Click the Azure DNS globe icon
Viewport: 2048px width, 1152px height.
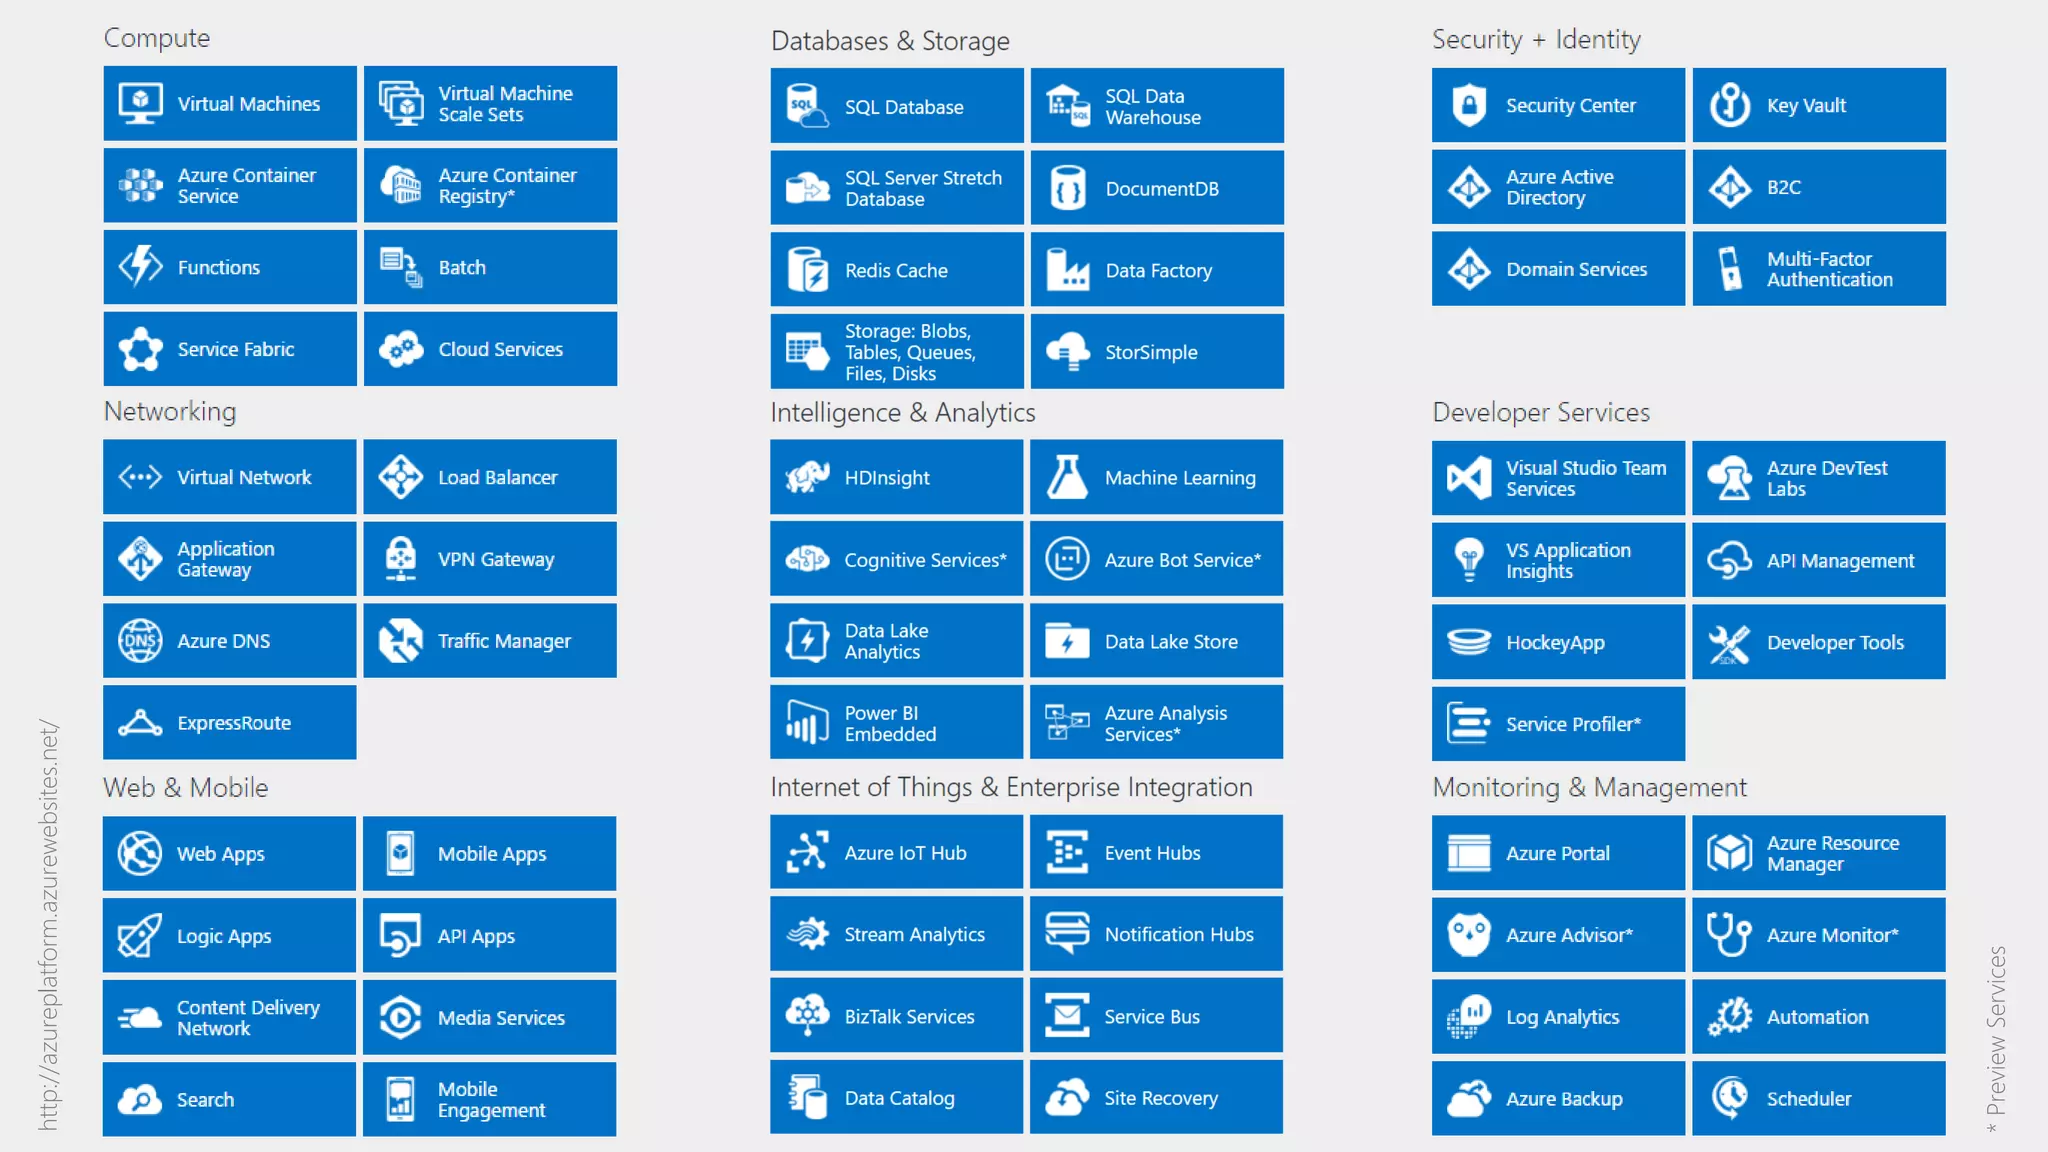click(140, 641)
